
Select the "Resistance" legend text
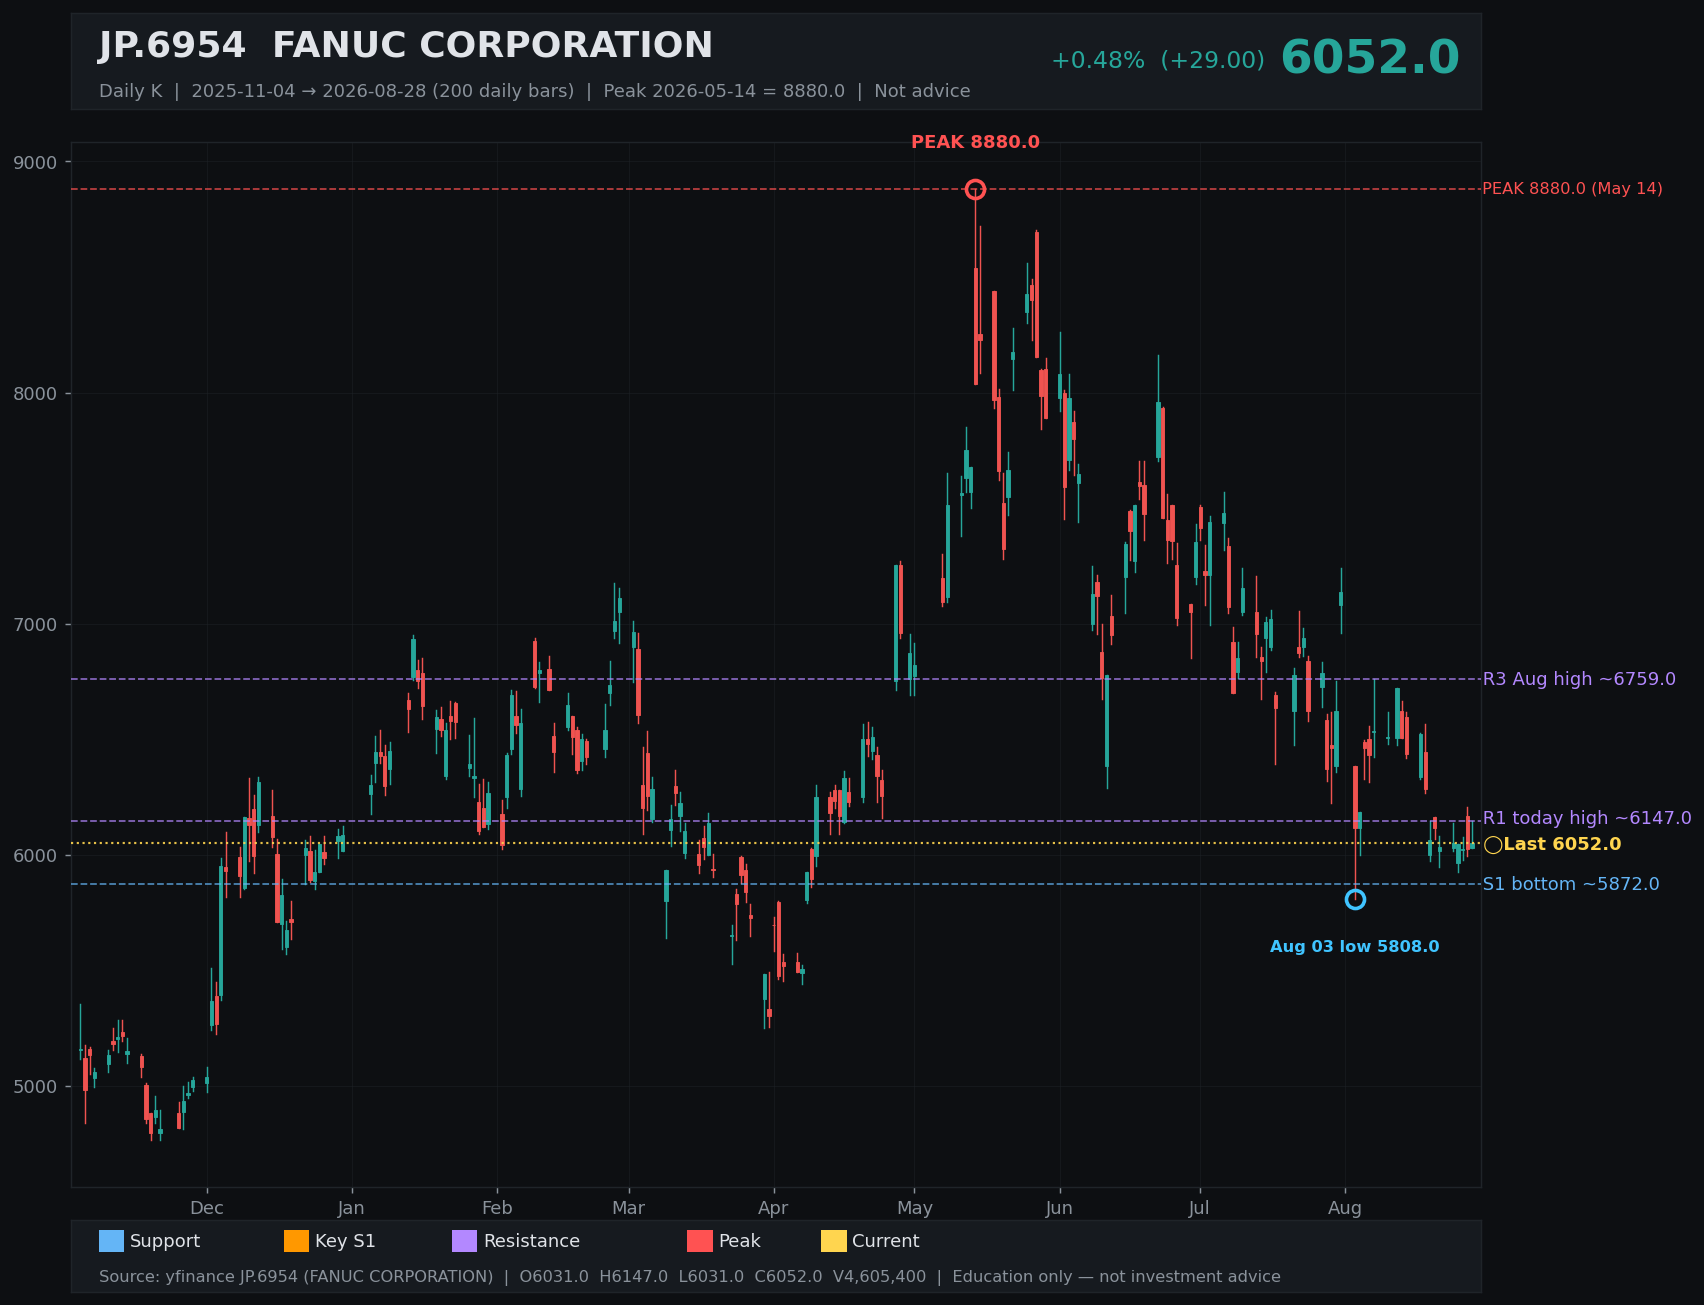(x=532, y=1241)
